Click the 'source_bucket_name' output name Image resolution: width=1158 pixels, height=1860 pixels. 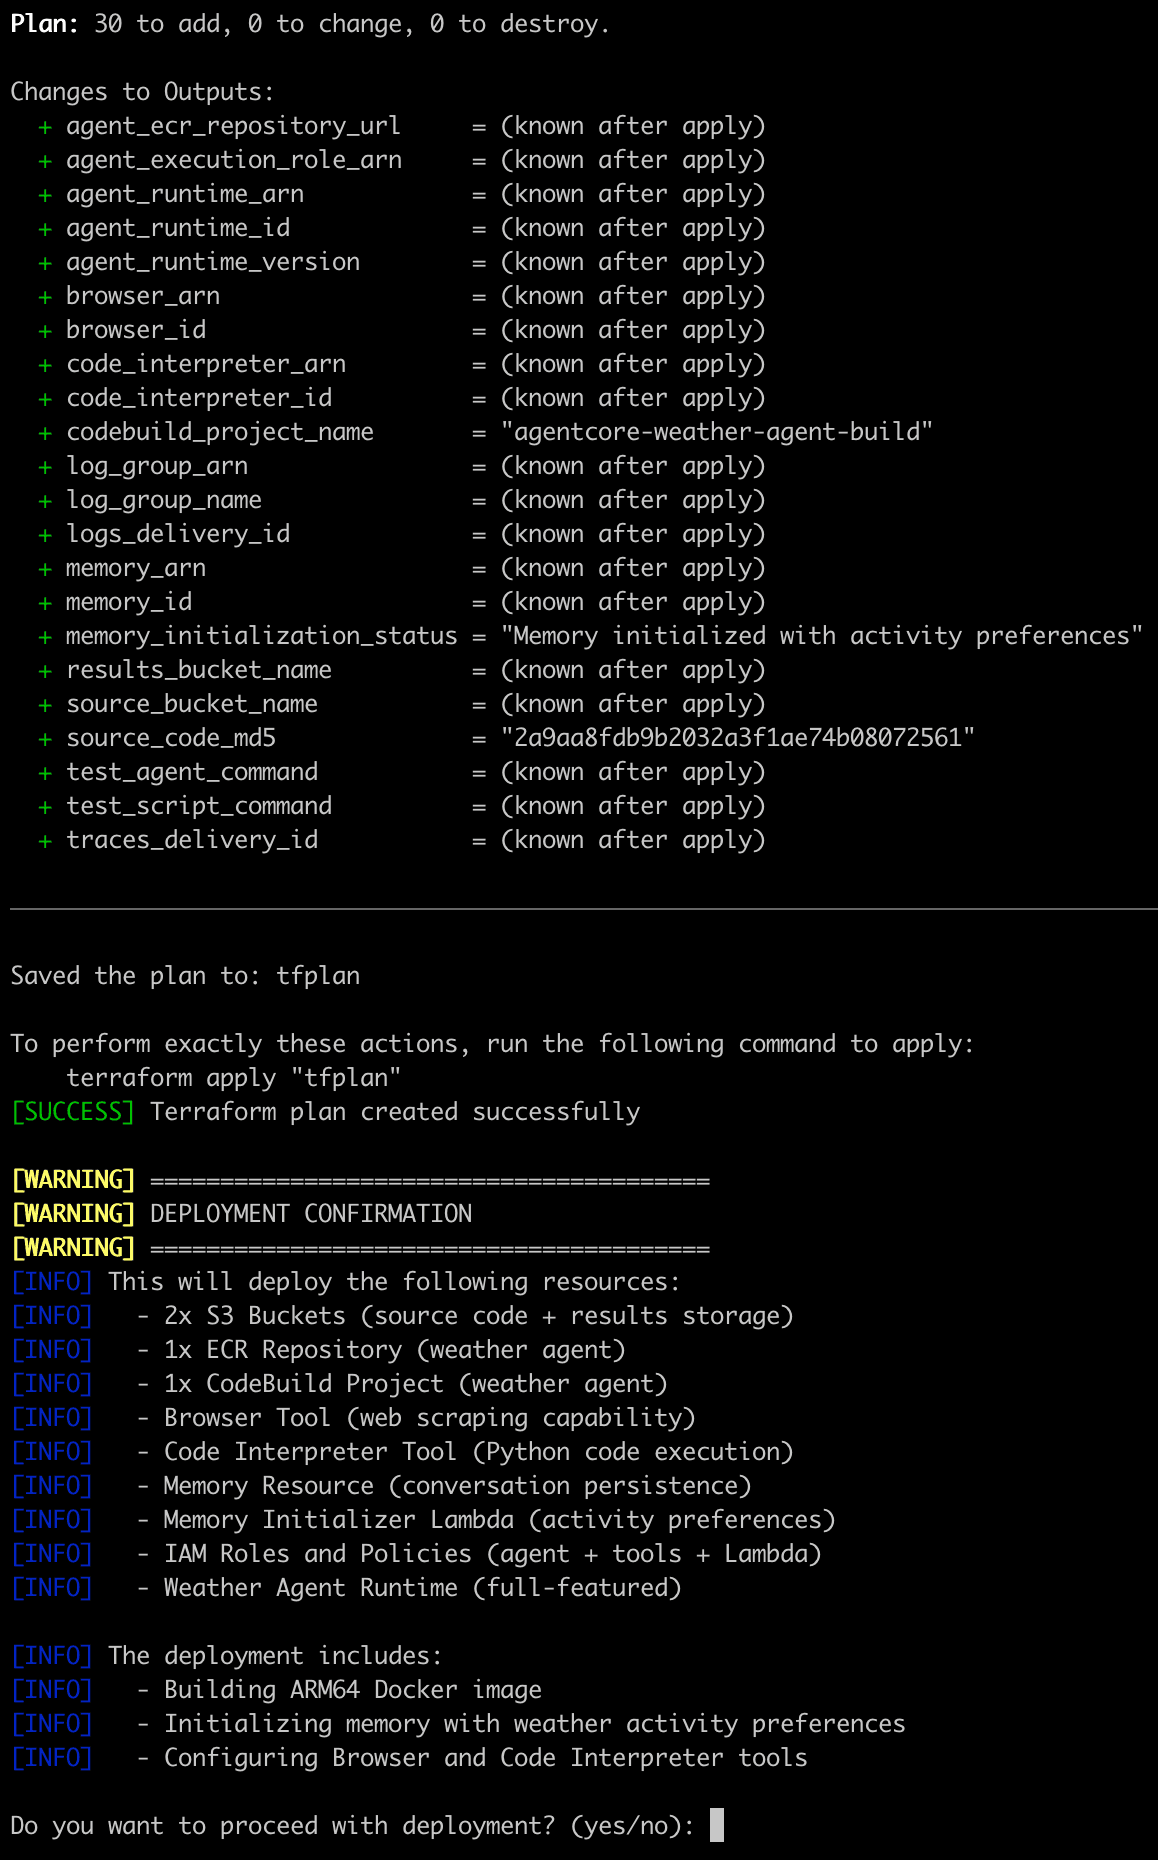[192, 704]
